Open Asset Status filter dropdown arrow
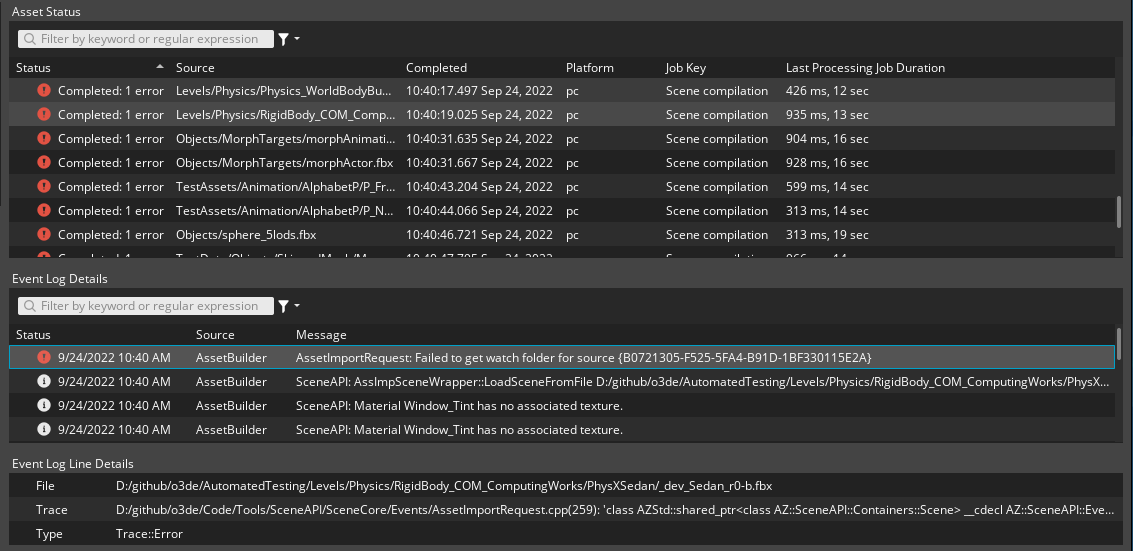 297,39
